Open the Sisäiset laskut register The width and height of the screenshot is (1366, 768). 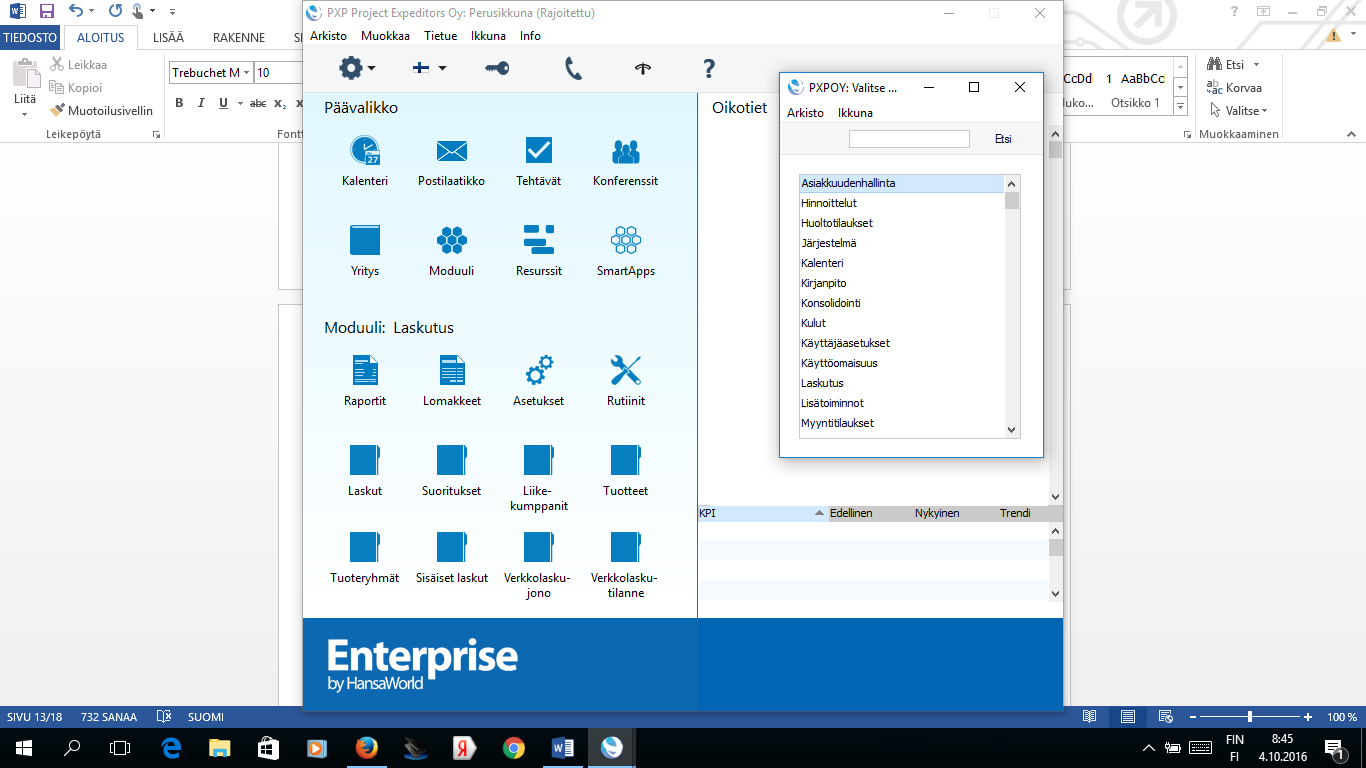[452, 547]
